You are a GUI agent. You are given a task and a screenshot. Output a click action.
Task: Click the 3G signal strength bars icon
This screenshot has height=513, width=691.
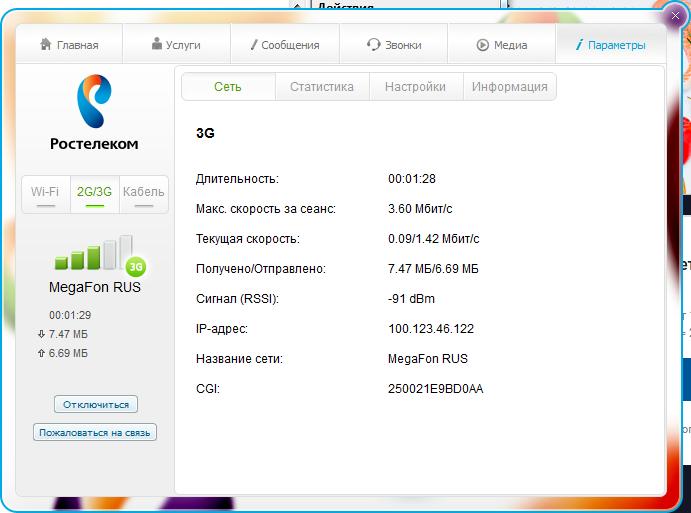click(x=92, y=254)
